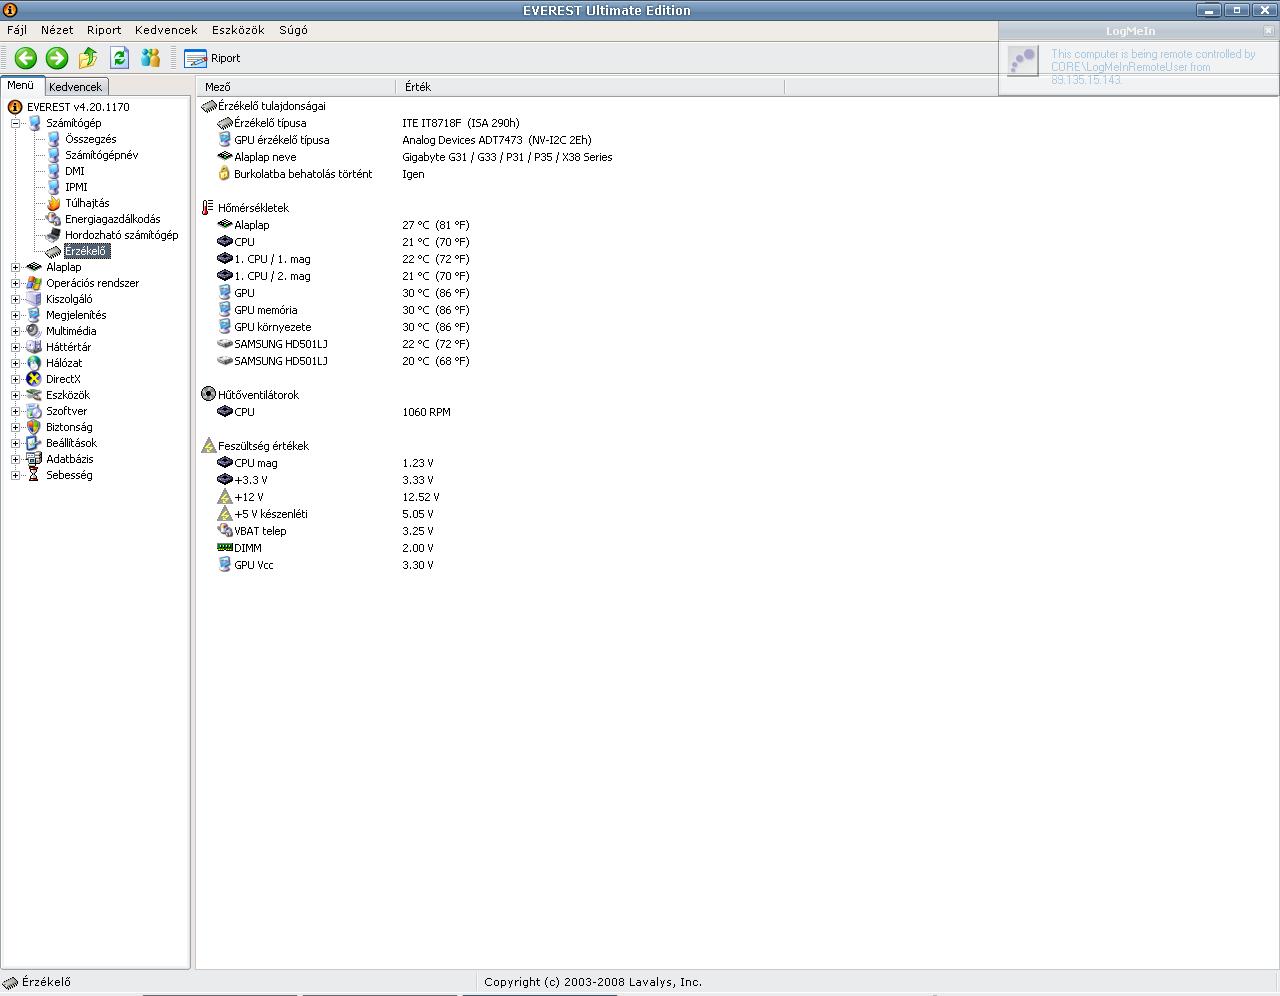Click the Adatbázis tree icon
Viewport: 1280px width, 996px height.
34,459
